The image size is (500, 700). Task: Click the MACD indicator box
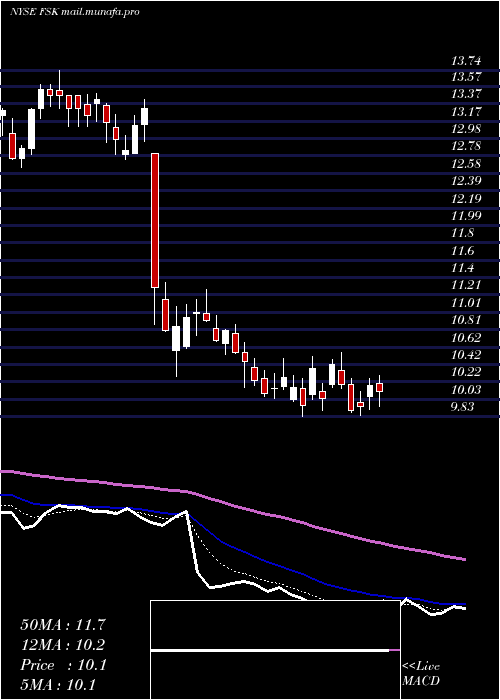[x=275, y=650]
